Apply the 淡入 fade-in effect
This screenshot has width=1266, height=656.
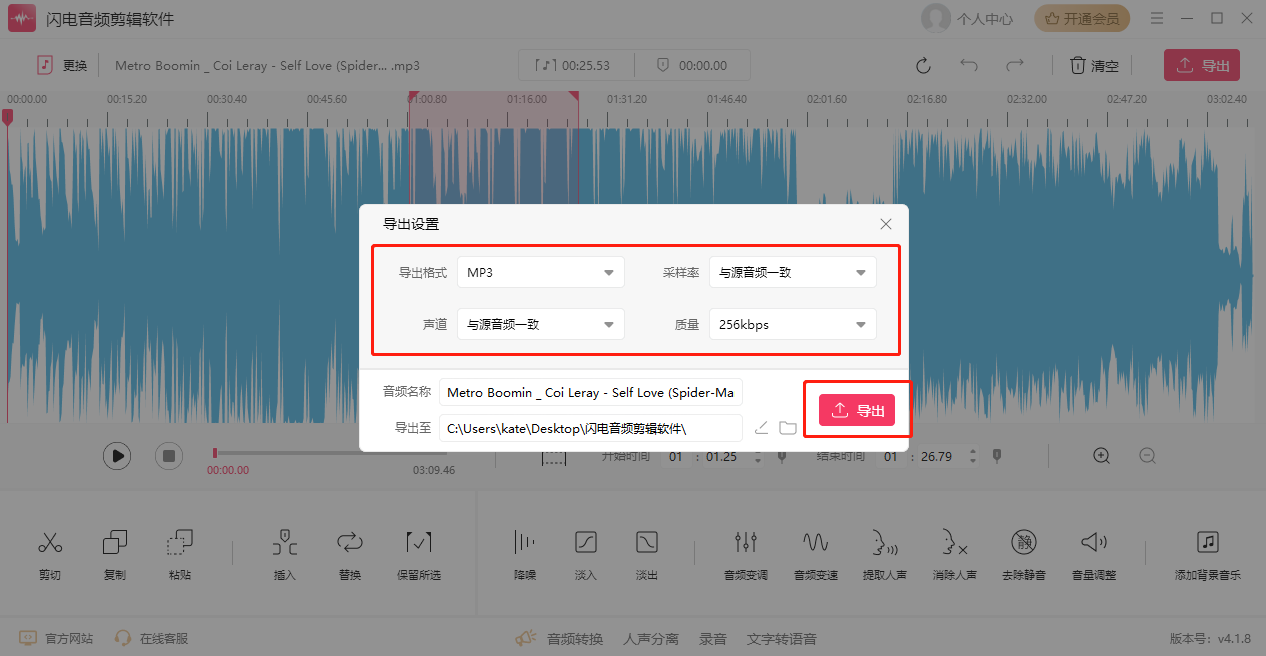coord(586,555)
